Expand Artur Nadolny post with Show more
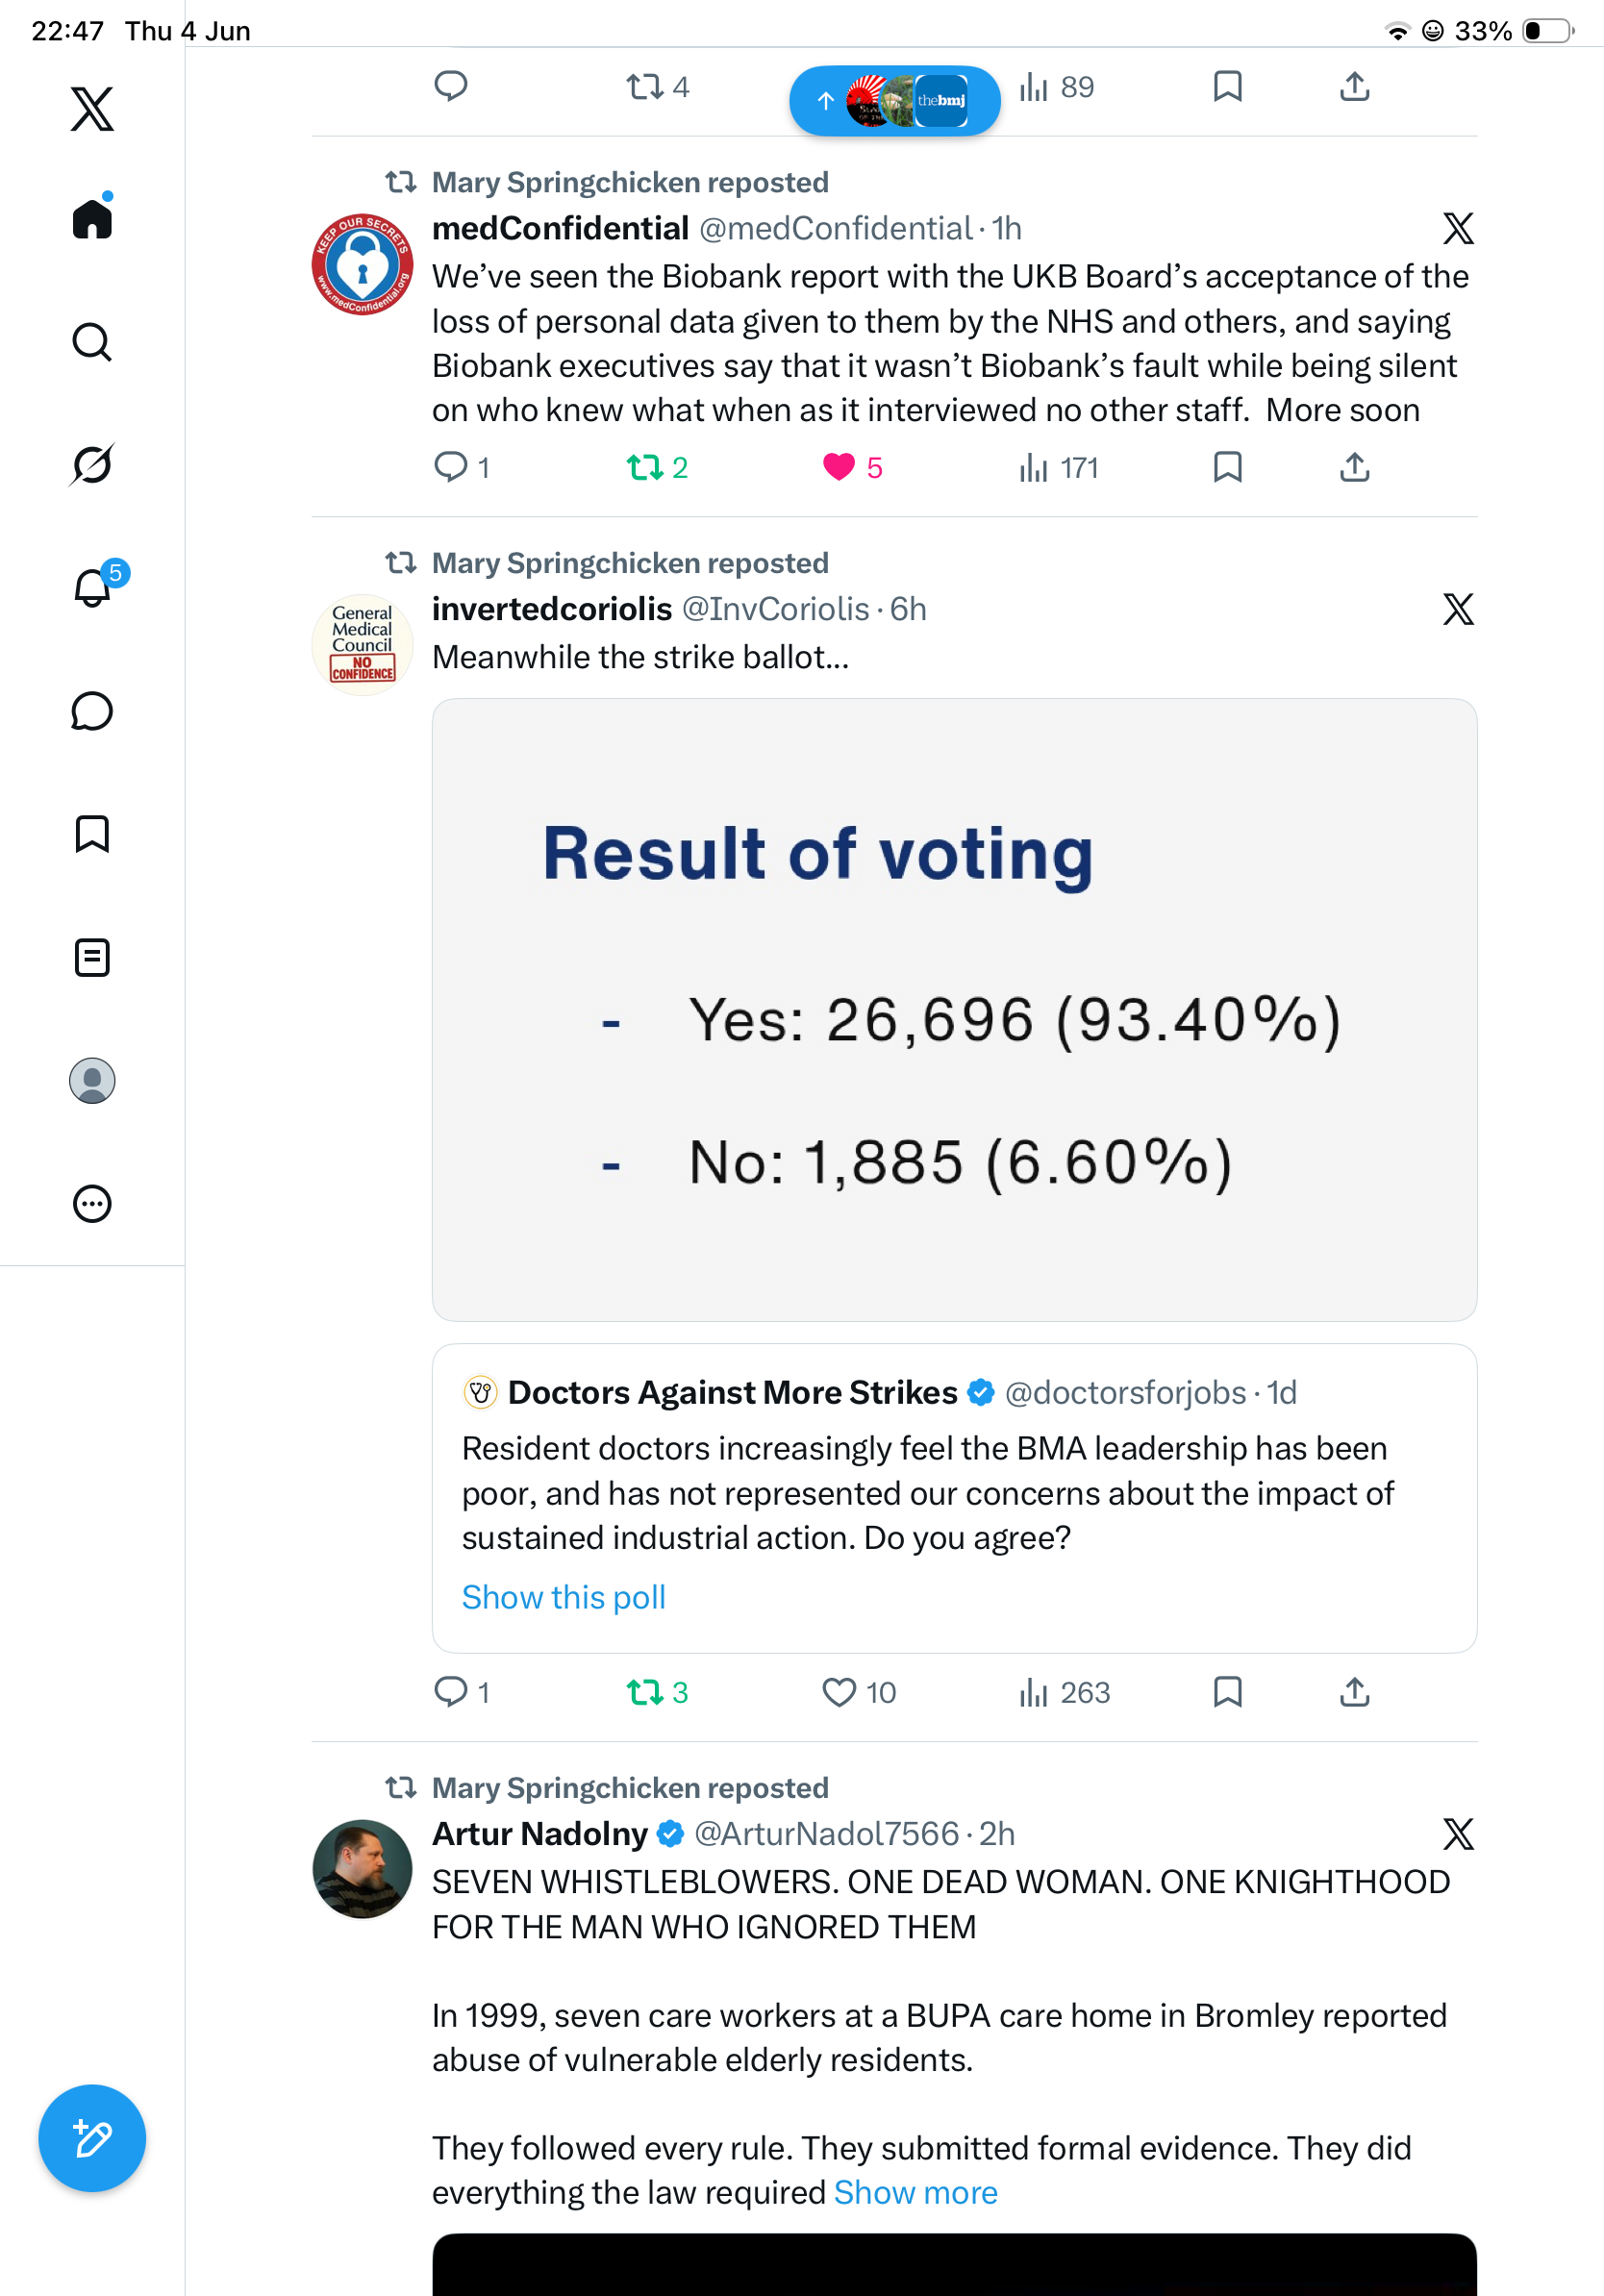Screen dimensions: 1604x2296 coord(915,2192)
